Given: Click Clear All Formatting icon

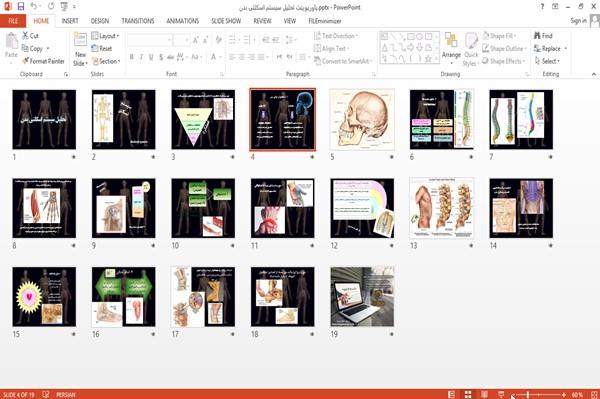Looking at the screenshot, I should point(218,40).
